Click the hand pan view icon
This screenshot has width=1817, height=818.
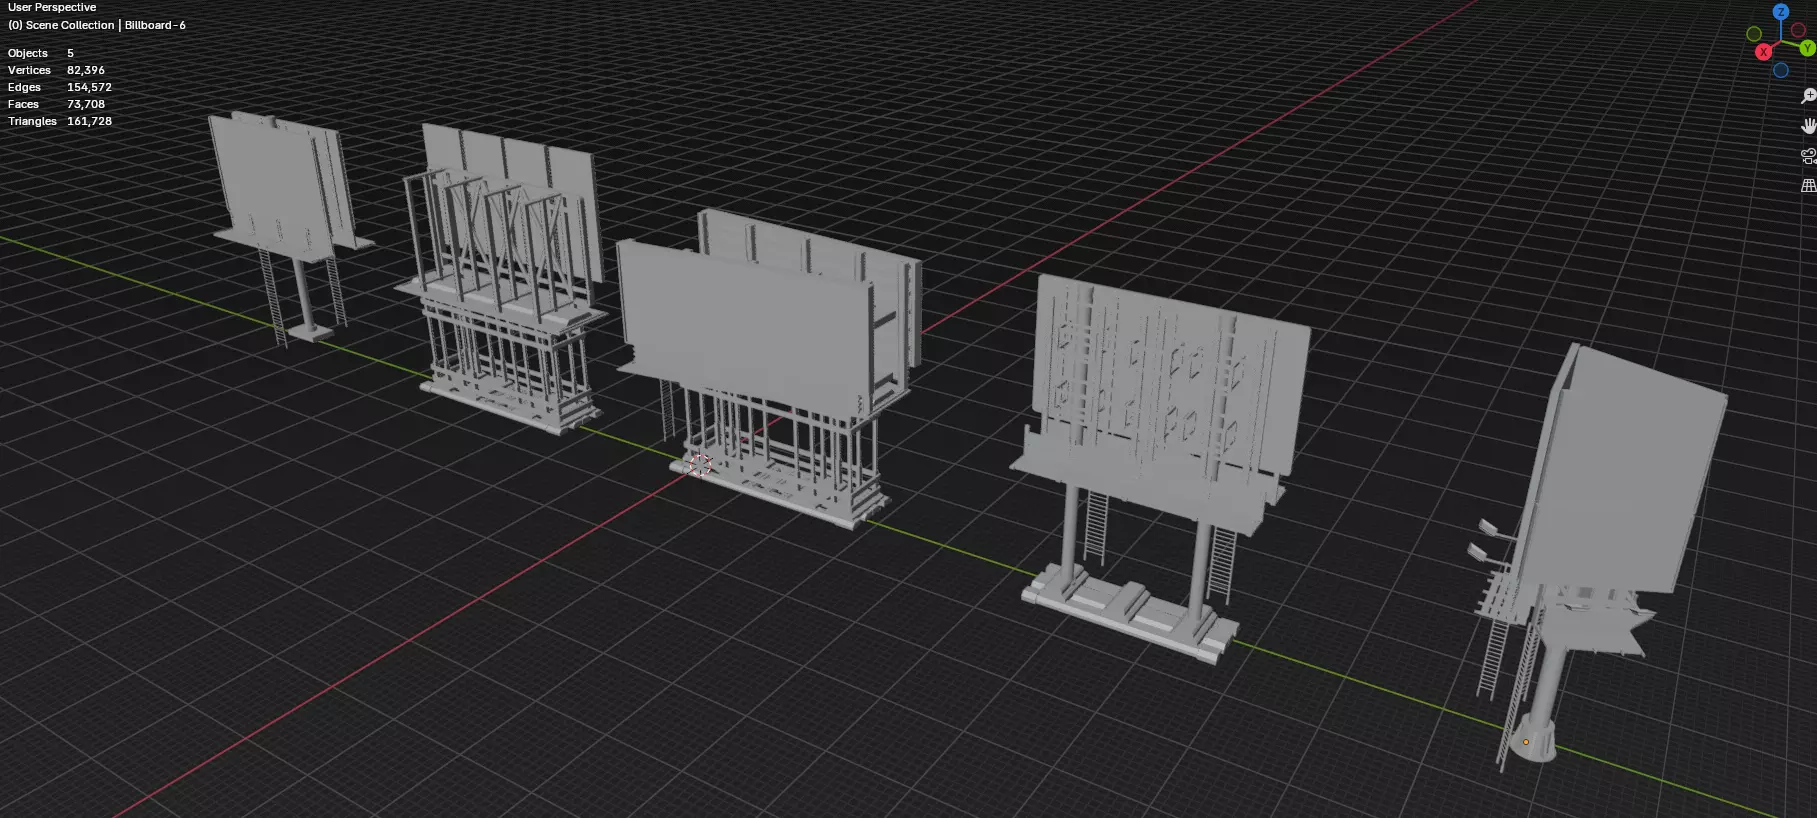click(1807, 126)
